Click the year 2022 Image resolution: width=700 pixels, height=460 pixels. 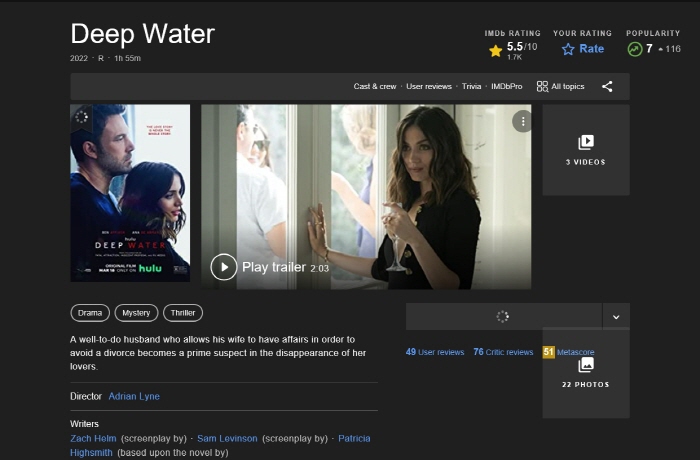(x=79, y=58)
